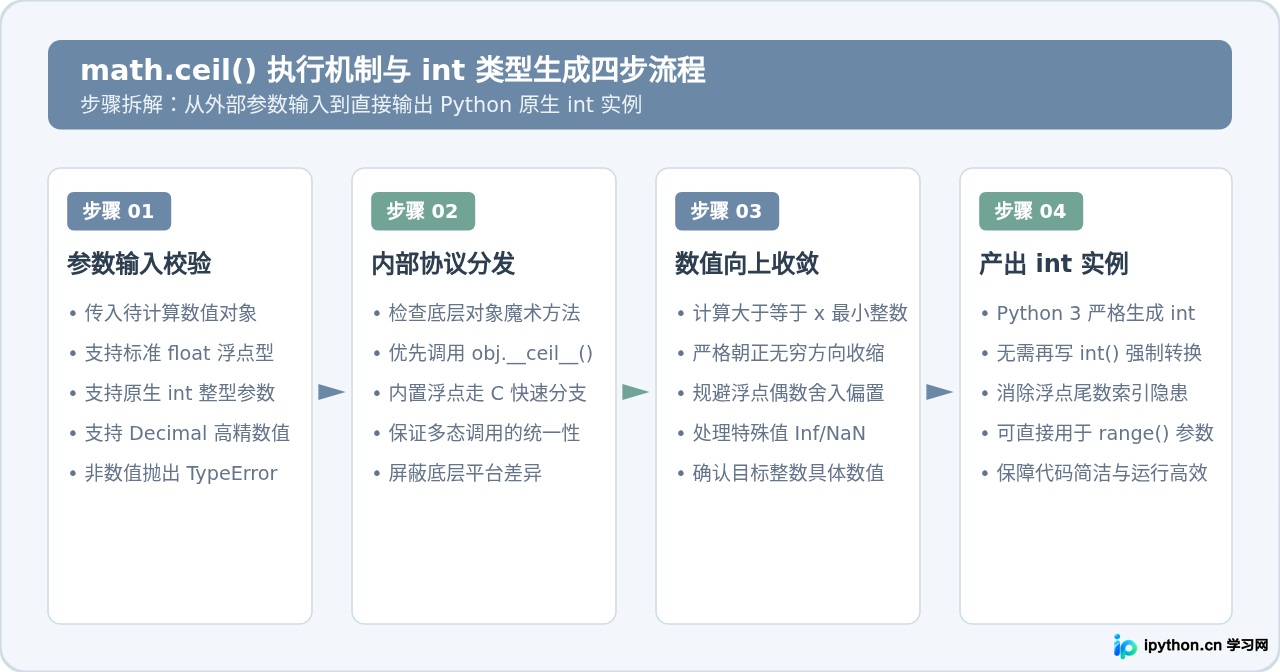Click bullet 优先调用 obj.__ceil__()
Image resolution: width=1280 pixels, height=672 pixels.
(x=482, y=353)
